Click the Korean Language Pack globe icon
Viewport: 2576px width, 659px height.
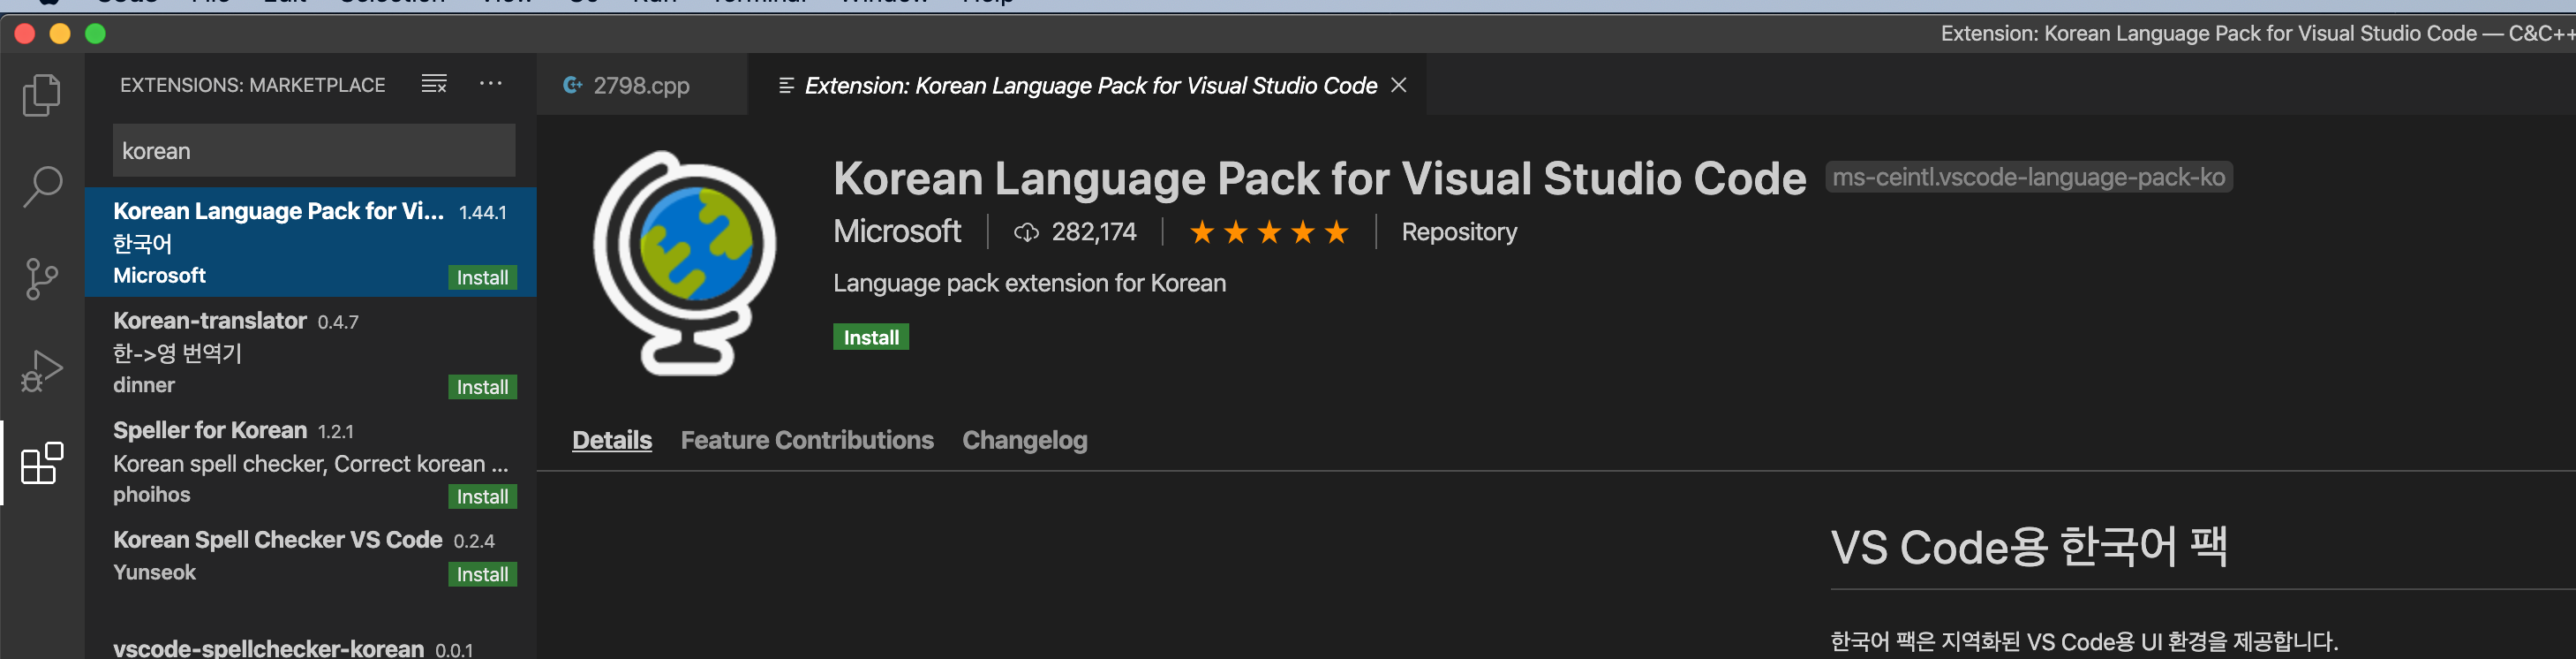coord(684,262)
